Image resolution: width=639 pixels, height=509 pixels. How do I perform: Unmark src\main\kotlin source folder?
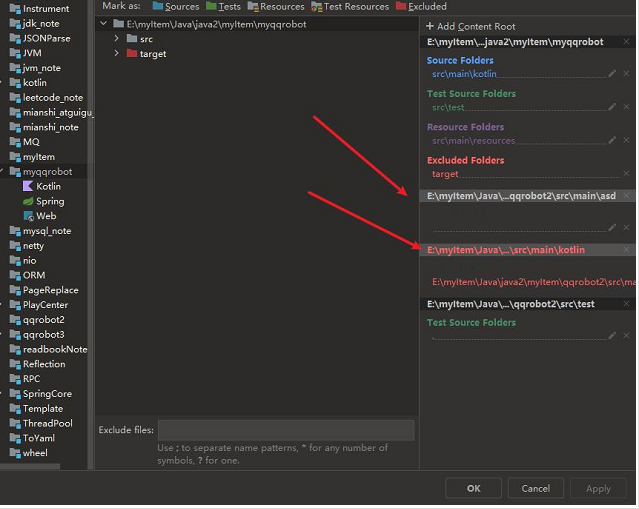(x=626, y=73)
